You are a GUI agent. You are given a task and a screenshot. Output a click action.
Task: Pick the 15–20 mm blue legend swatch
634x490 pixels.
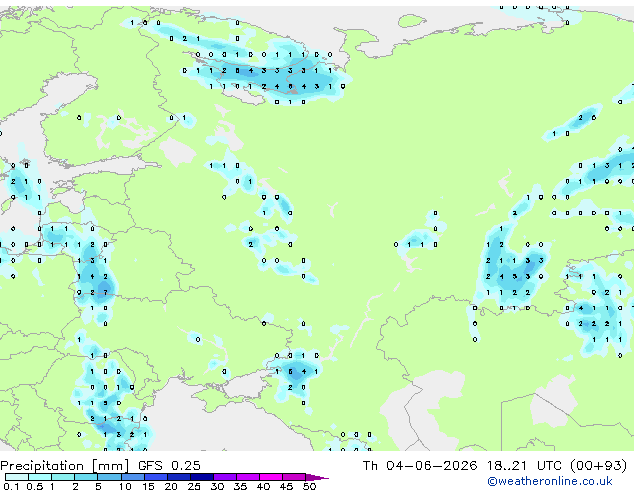click(156, 477)
